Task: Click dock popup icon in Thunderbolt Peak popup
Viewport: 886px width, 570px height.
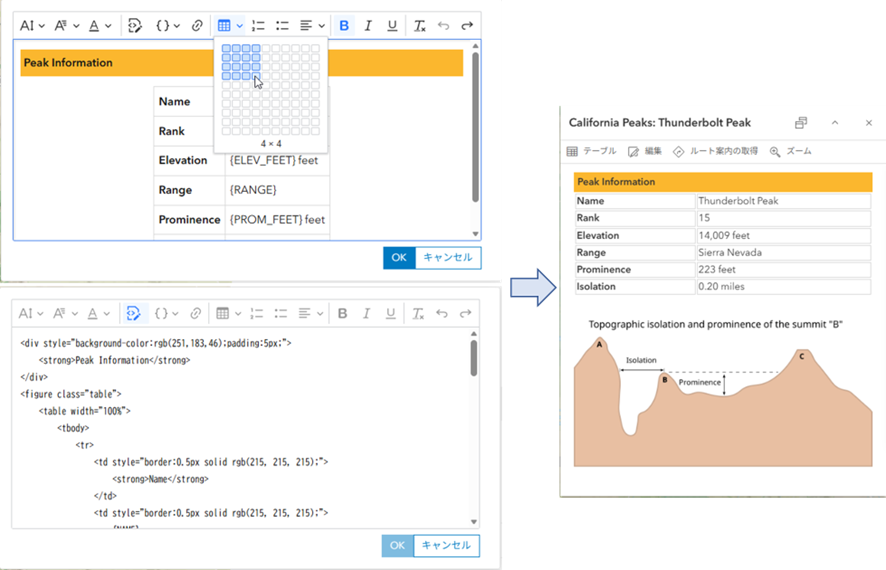Action: 801,123
